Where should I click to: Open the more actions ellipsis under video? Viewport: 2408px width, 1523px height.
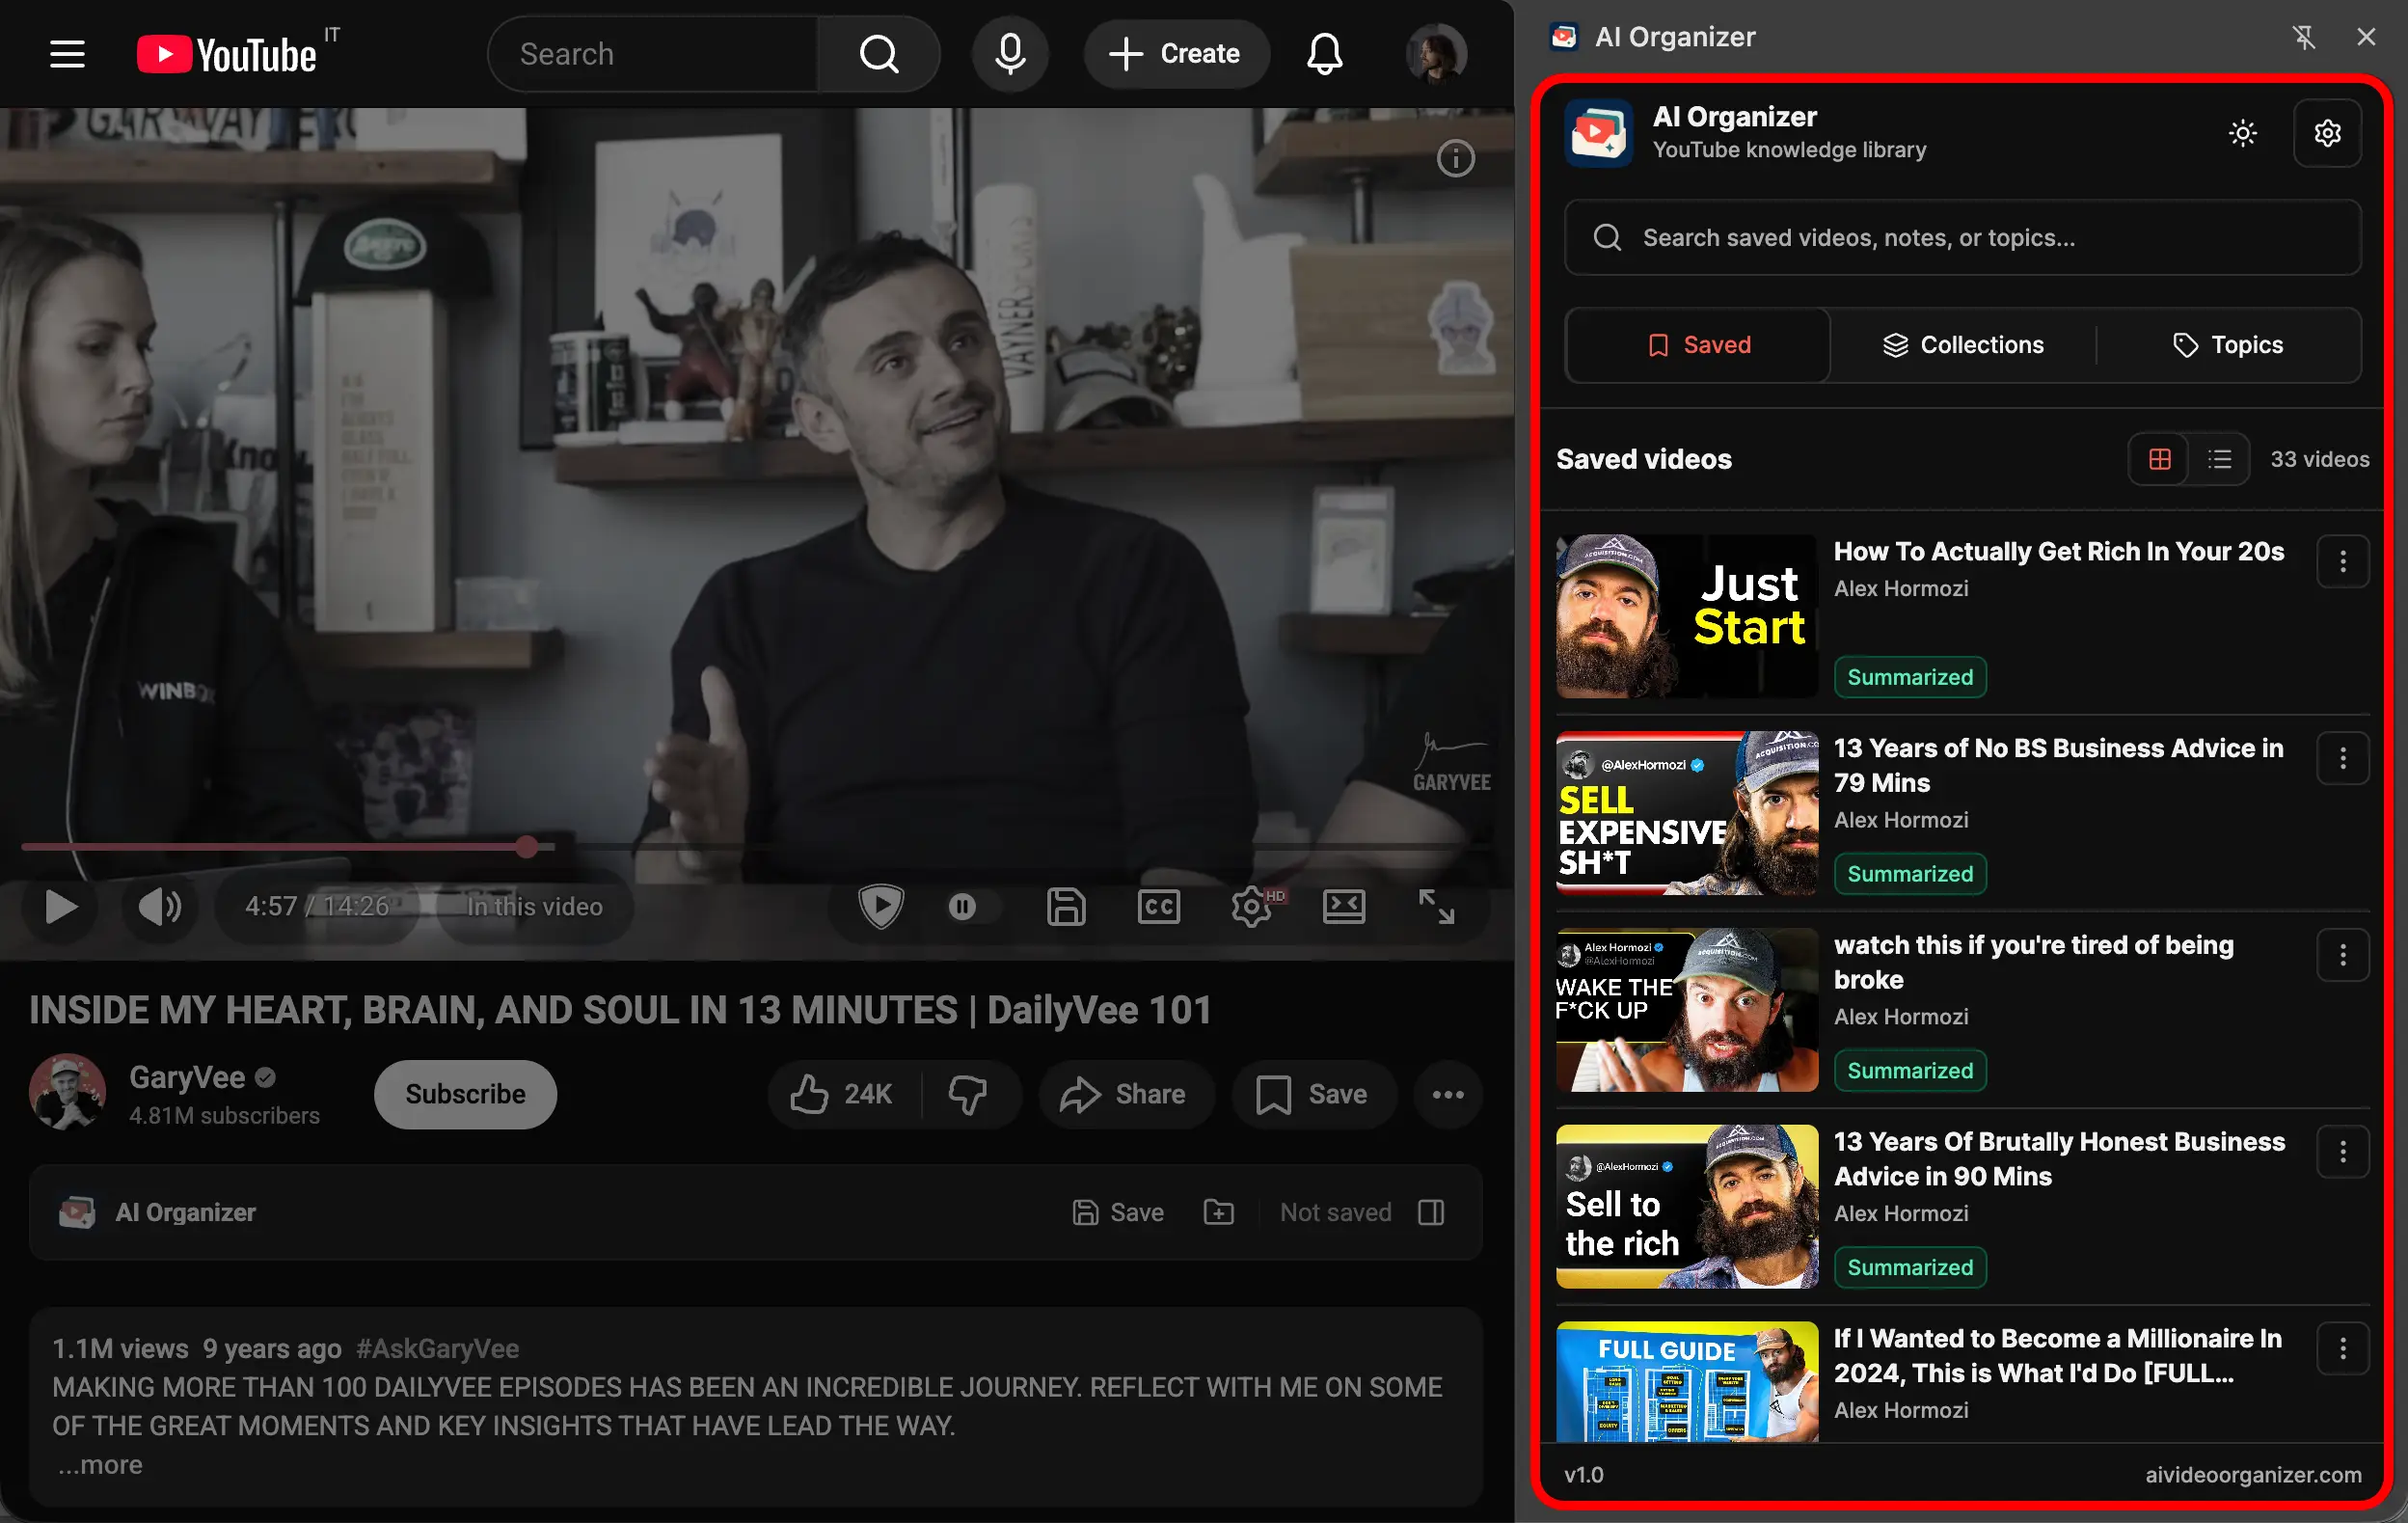pyautogui.click(x=1447, y=1094)
